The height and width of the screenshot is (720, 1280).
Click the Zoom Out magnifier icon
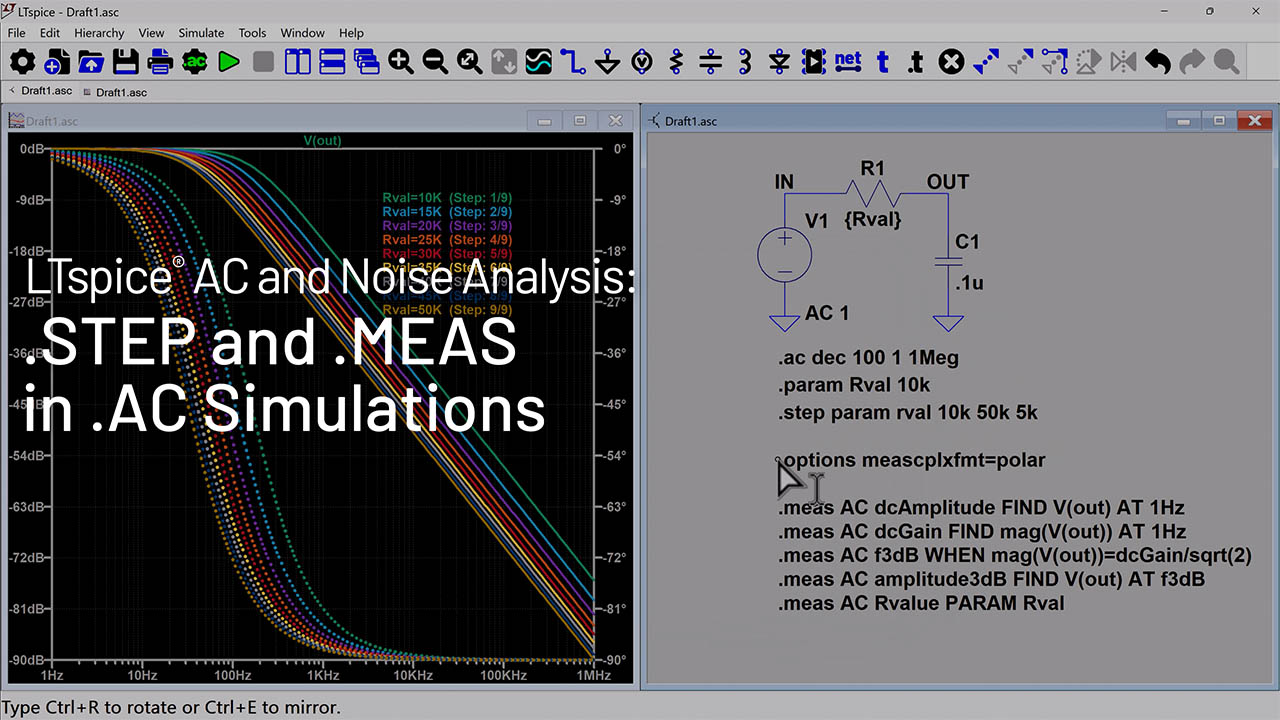tap(435, 62)
